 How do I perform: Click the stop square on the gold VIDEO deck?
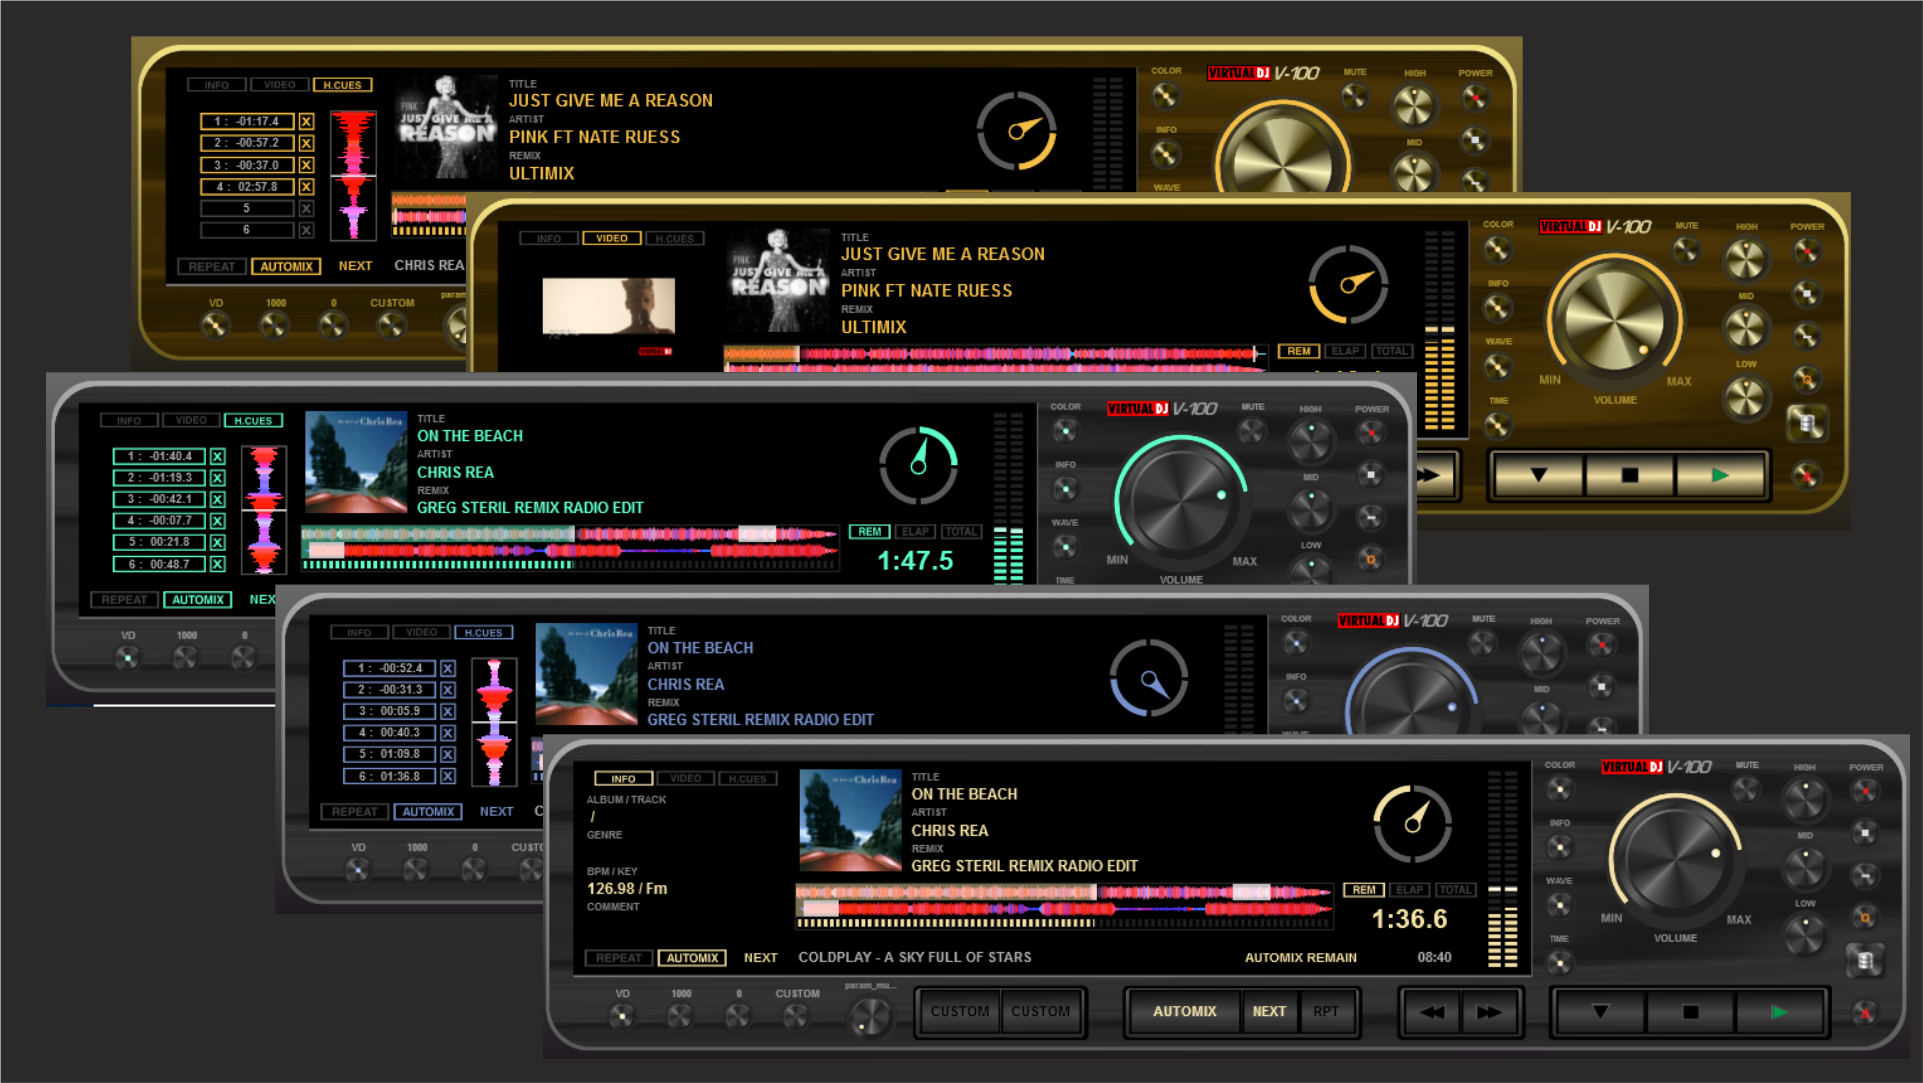[x=1630, y=475]
